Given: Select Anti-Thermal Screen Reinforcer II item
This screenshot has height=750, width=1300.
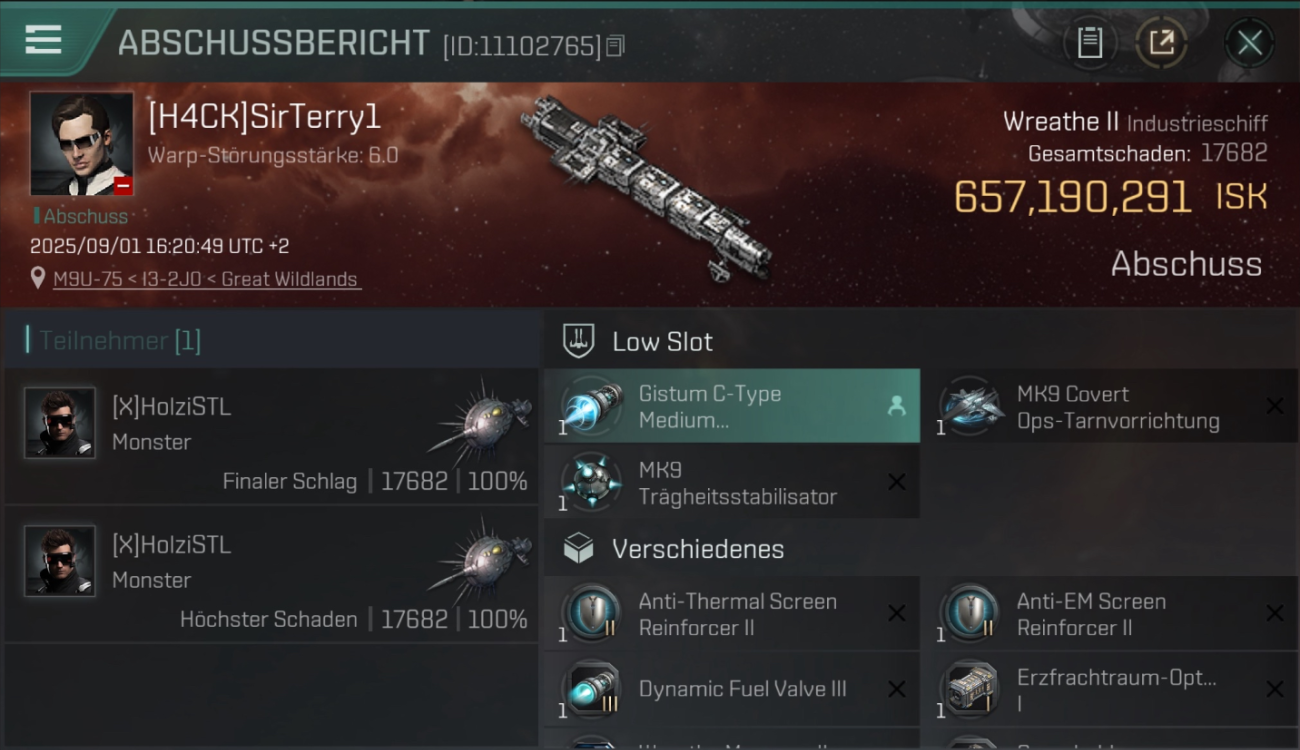Looking at the screenshot, I should pyautogui.click(x=732, y=614).
